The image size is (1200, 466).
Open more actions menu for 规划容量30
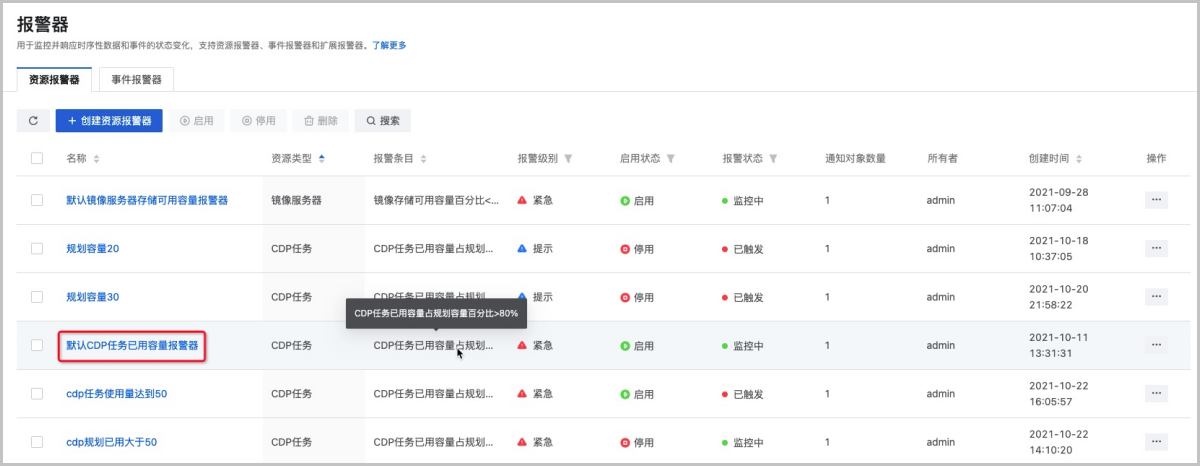tap(1156, 297)
